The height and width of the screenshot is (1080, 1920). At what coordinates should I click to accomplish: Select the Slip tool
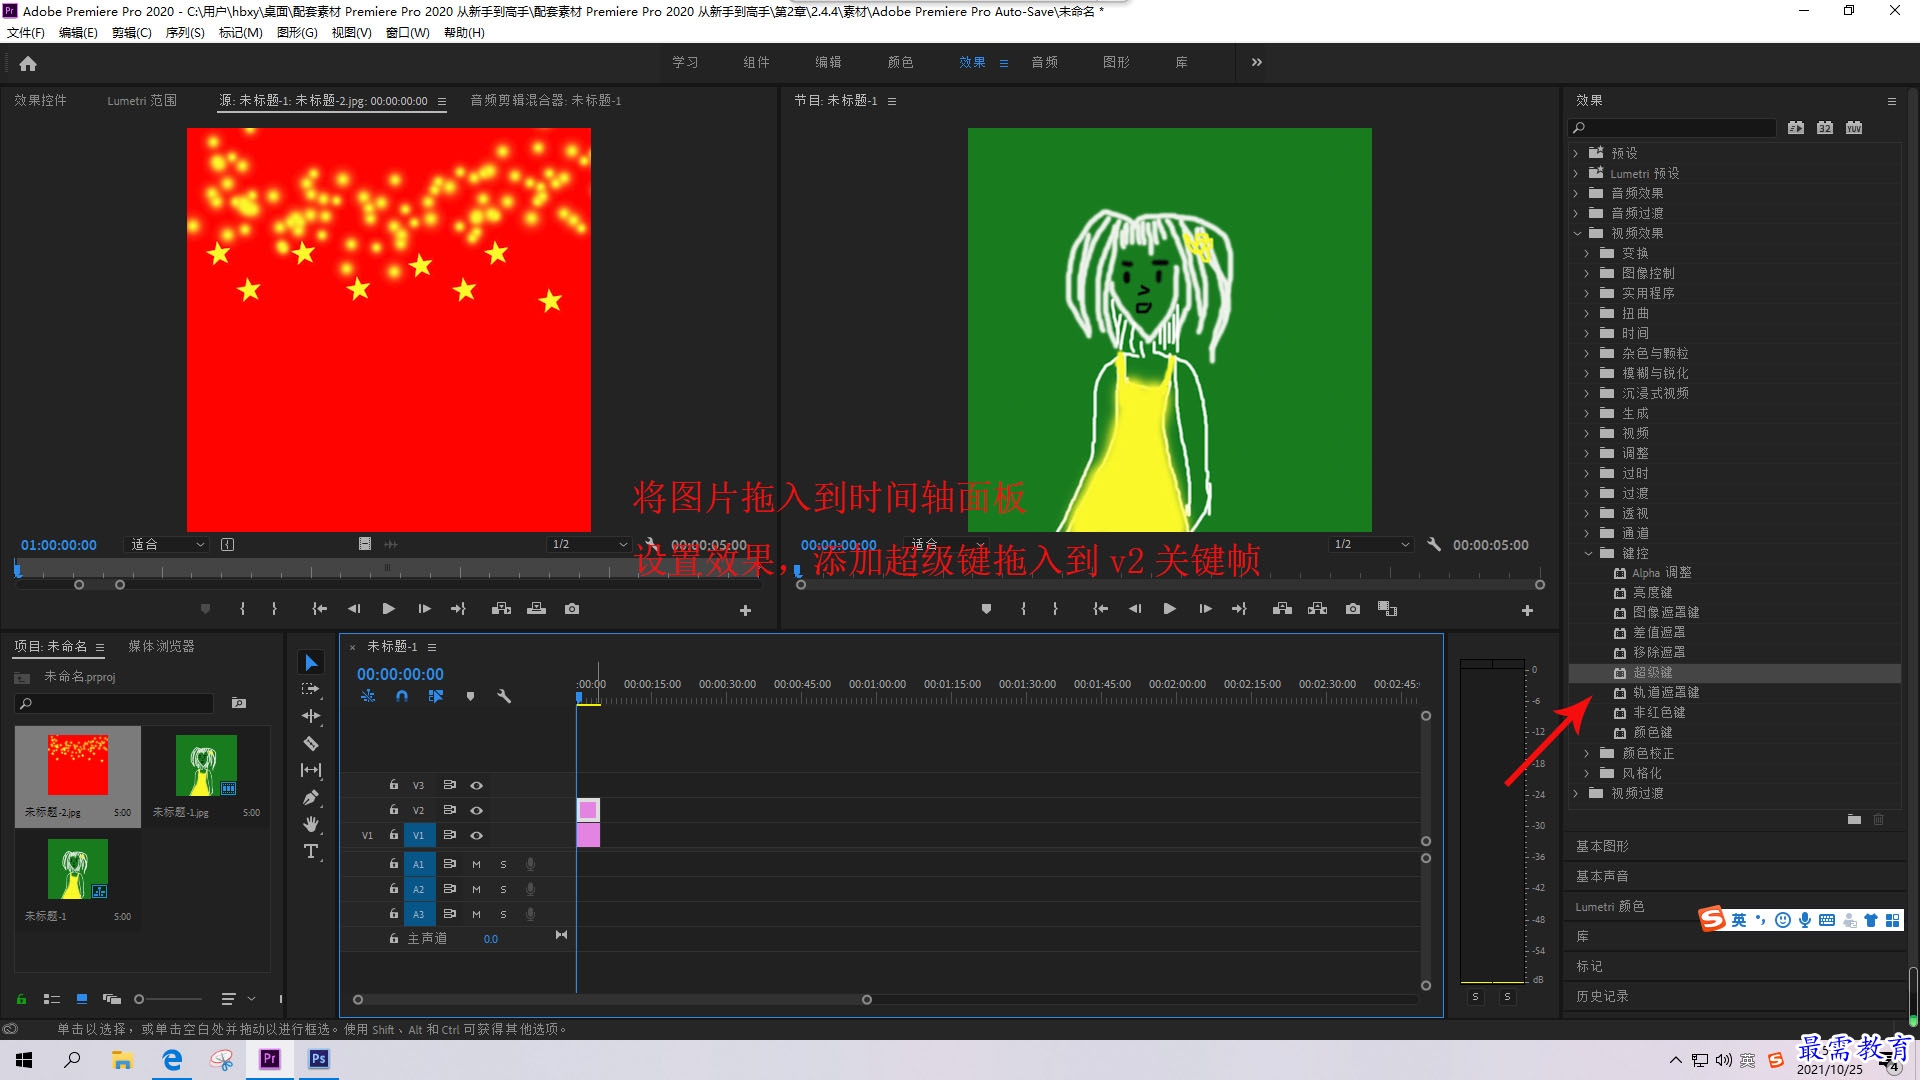tap(311, 770)
